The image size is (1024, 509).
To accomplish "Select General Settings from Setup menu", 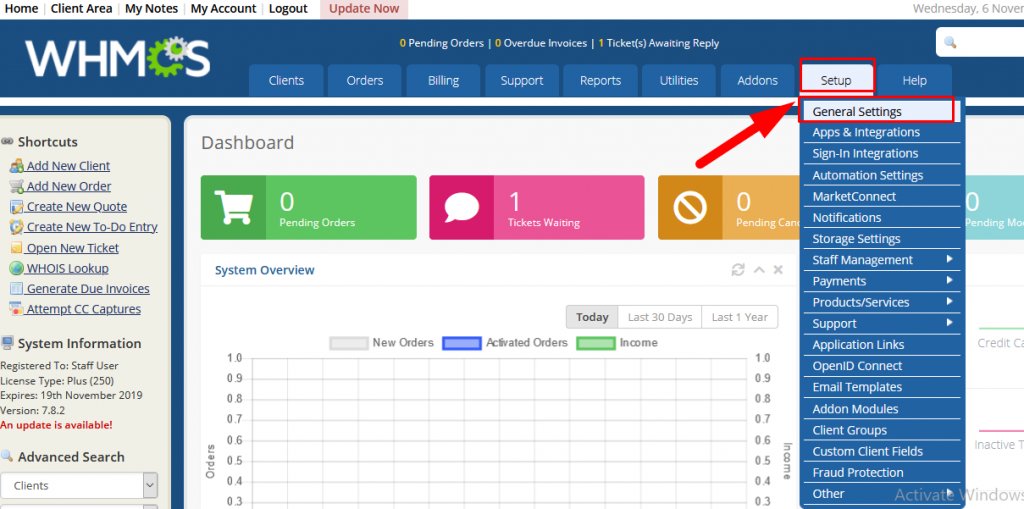I will point(877,111).
